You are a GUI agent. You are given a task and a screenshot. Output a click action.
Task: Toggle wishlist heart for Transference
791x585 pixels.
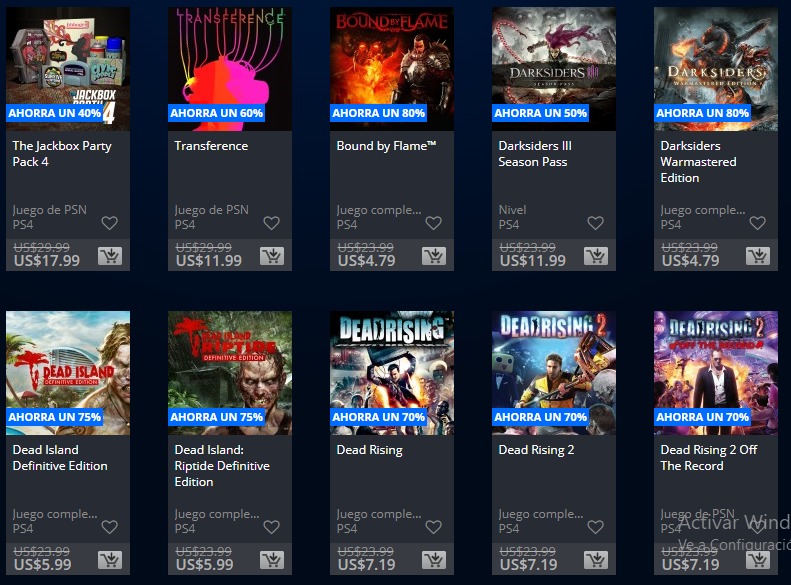click(271, 223)
